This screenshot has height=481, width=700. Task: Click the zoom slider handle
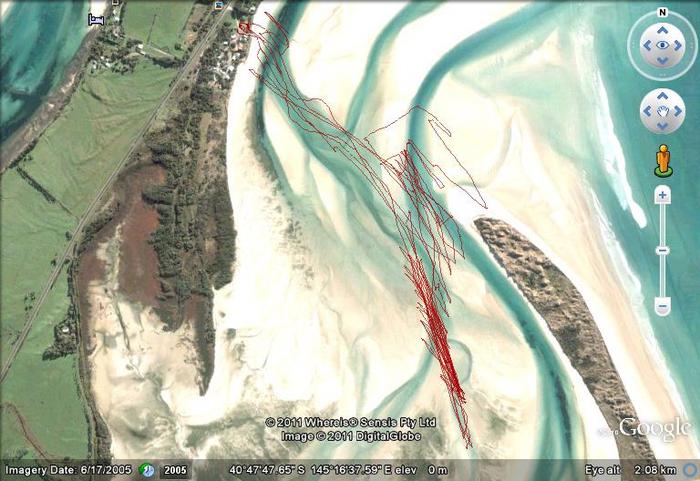click(662, 249)
